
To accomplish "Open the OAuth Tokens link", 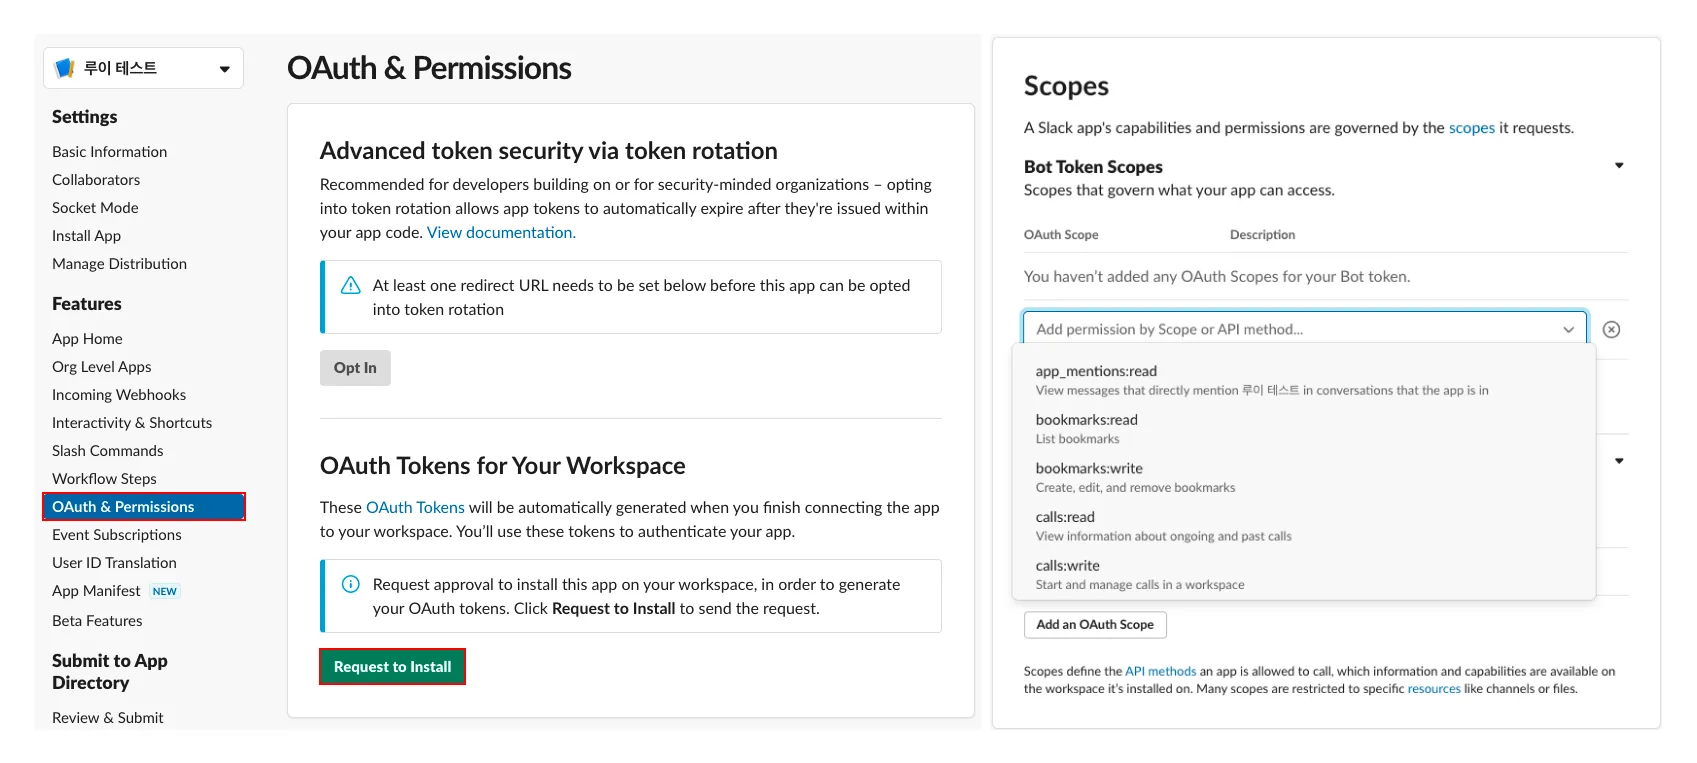I will pos(415,507).
